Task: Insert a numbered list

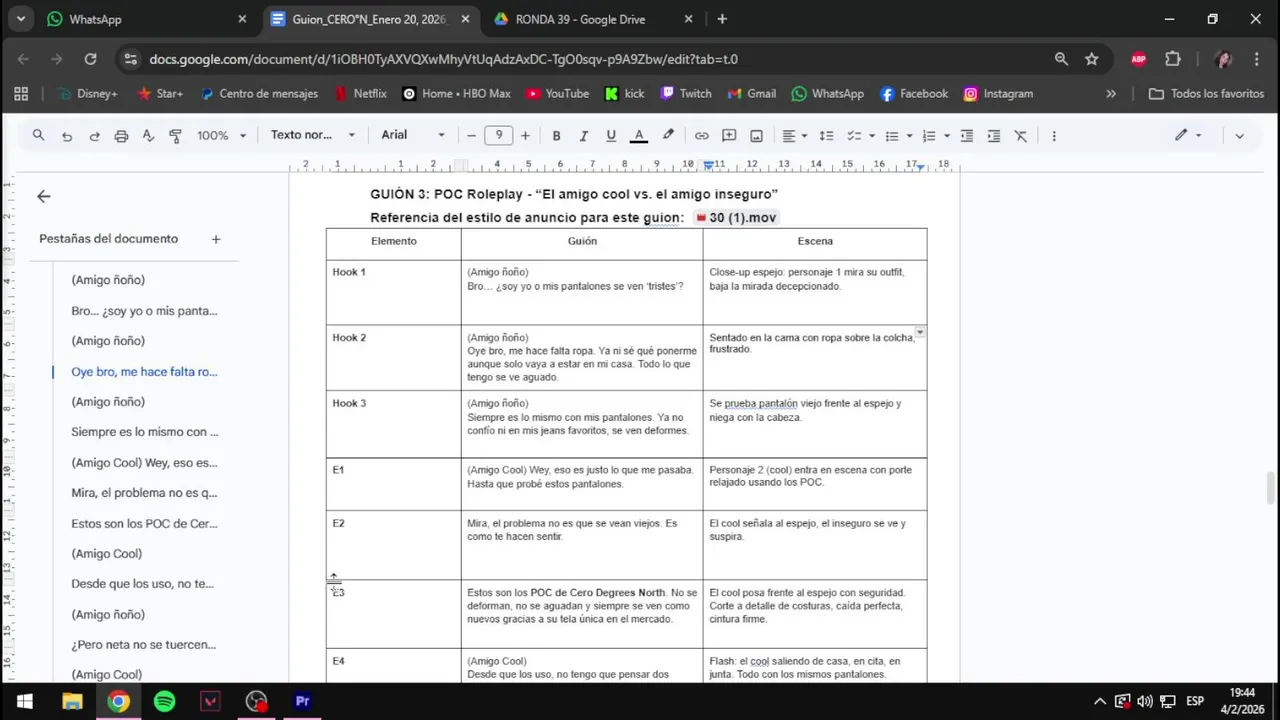Action: 929,136
